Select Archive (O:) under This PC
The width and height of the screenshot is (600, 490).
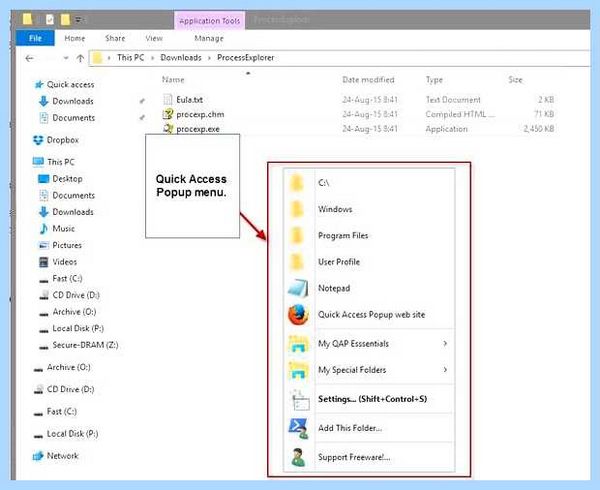pos(74,312)
